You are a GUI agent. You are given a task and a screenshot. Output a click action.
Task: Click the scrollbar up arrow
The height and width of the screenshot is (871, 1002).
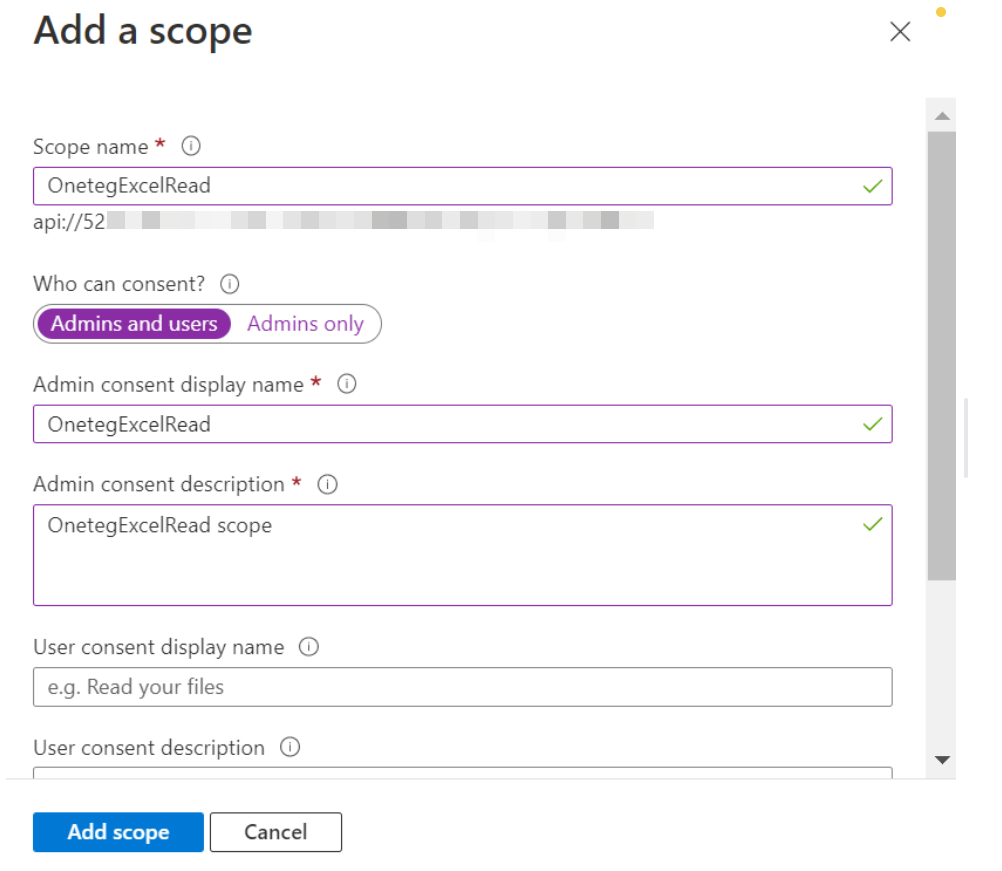941,117
